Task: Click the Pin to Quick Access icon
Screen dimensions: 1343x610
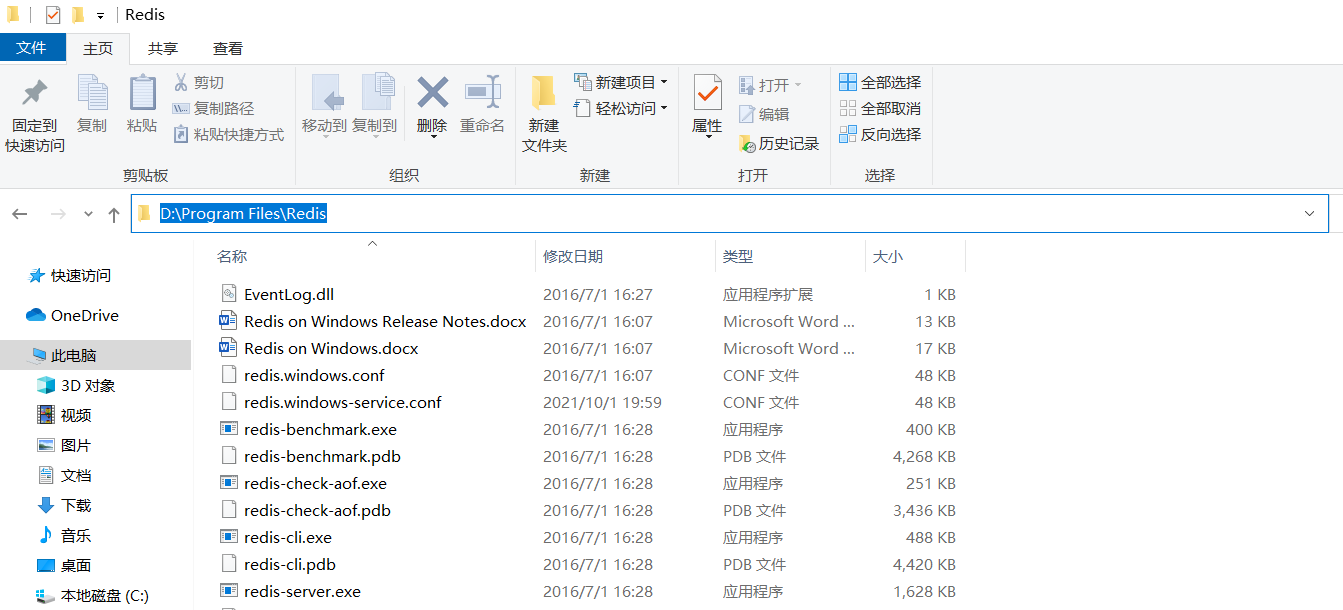Action: pos(35,93)
